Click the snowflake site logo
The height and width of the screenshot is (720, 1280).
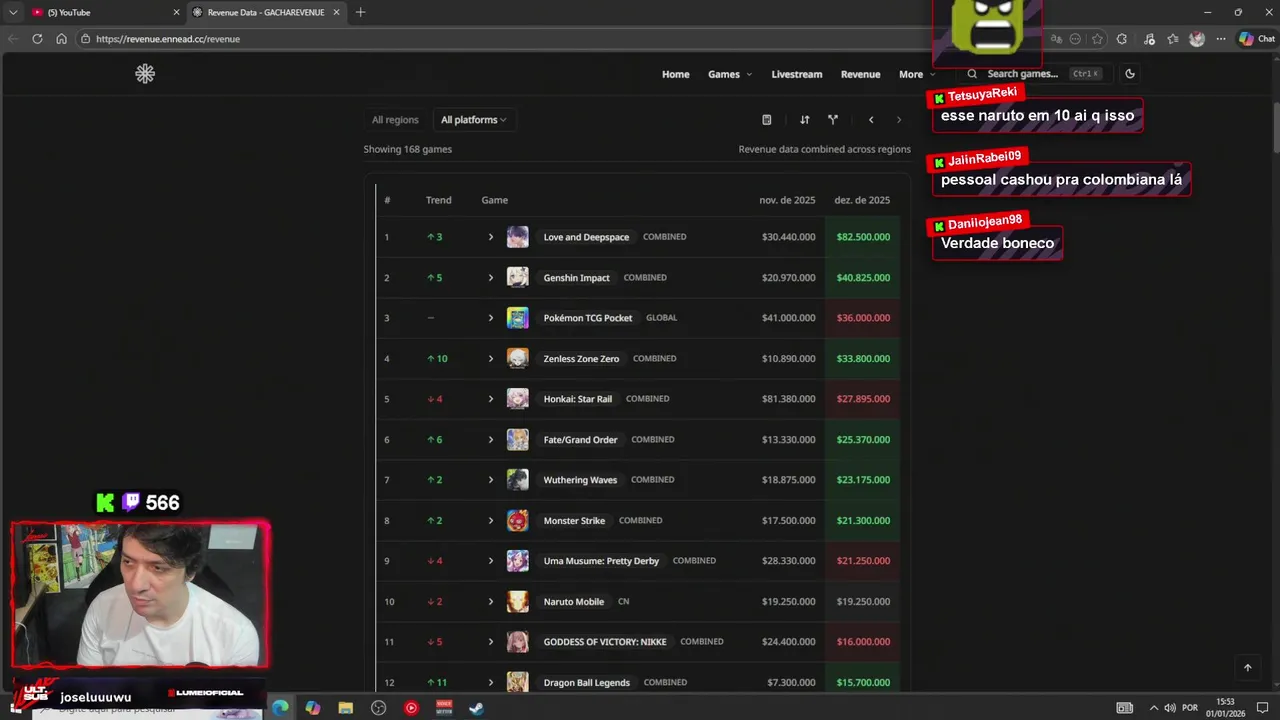pos(145,74)
